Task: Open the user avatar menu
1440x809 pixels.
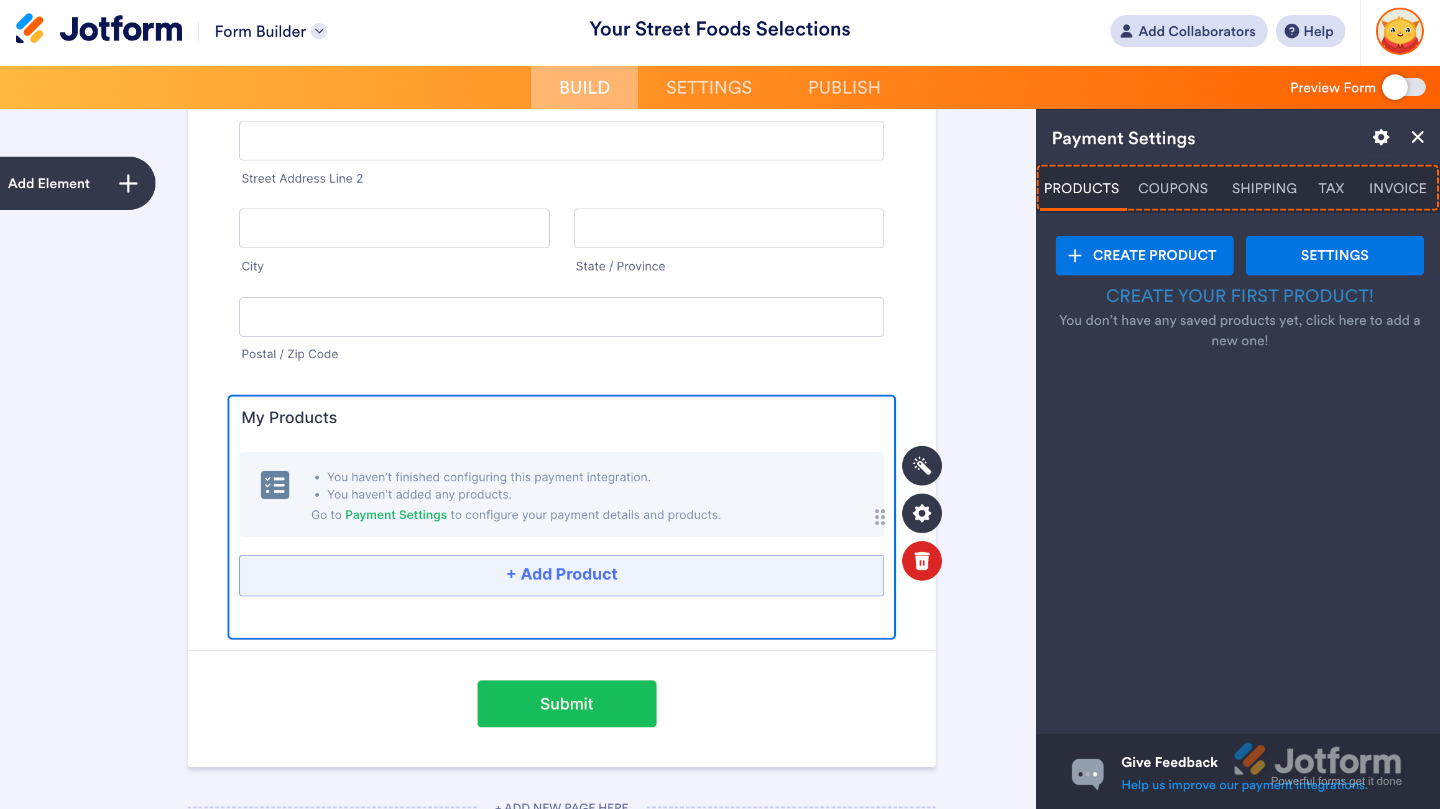Action: [x=1399, y=31]
